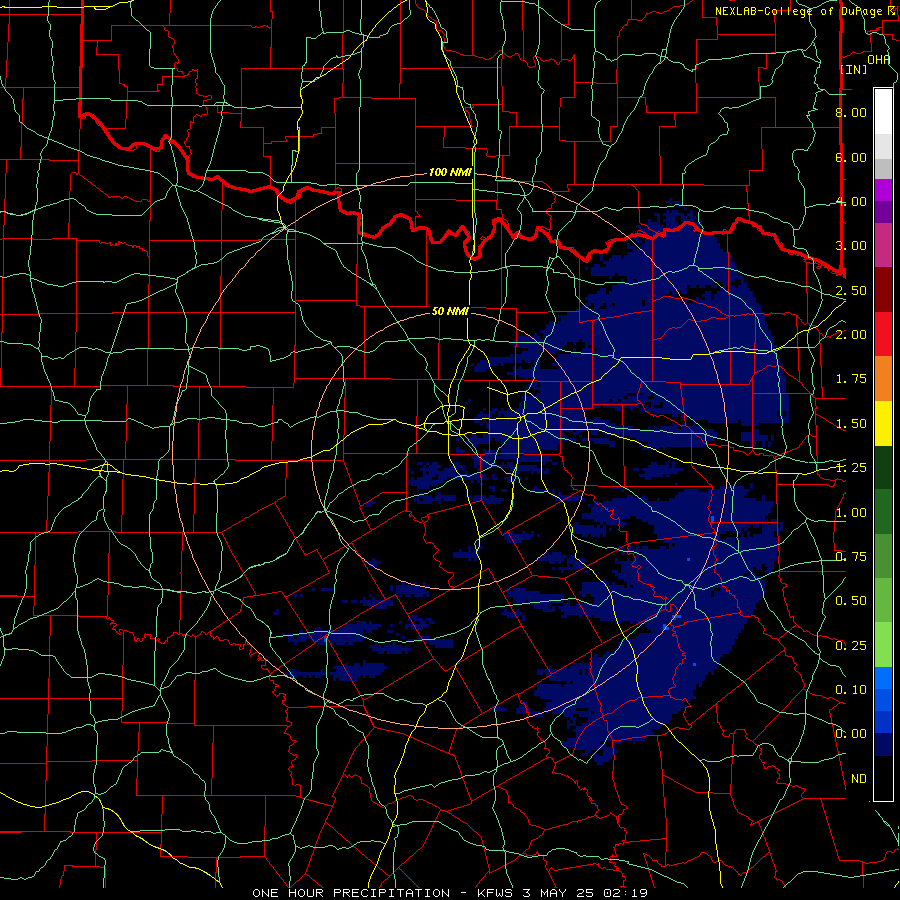Click the orange swatch in the precipitation legend

(x=883, y=378)
